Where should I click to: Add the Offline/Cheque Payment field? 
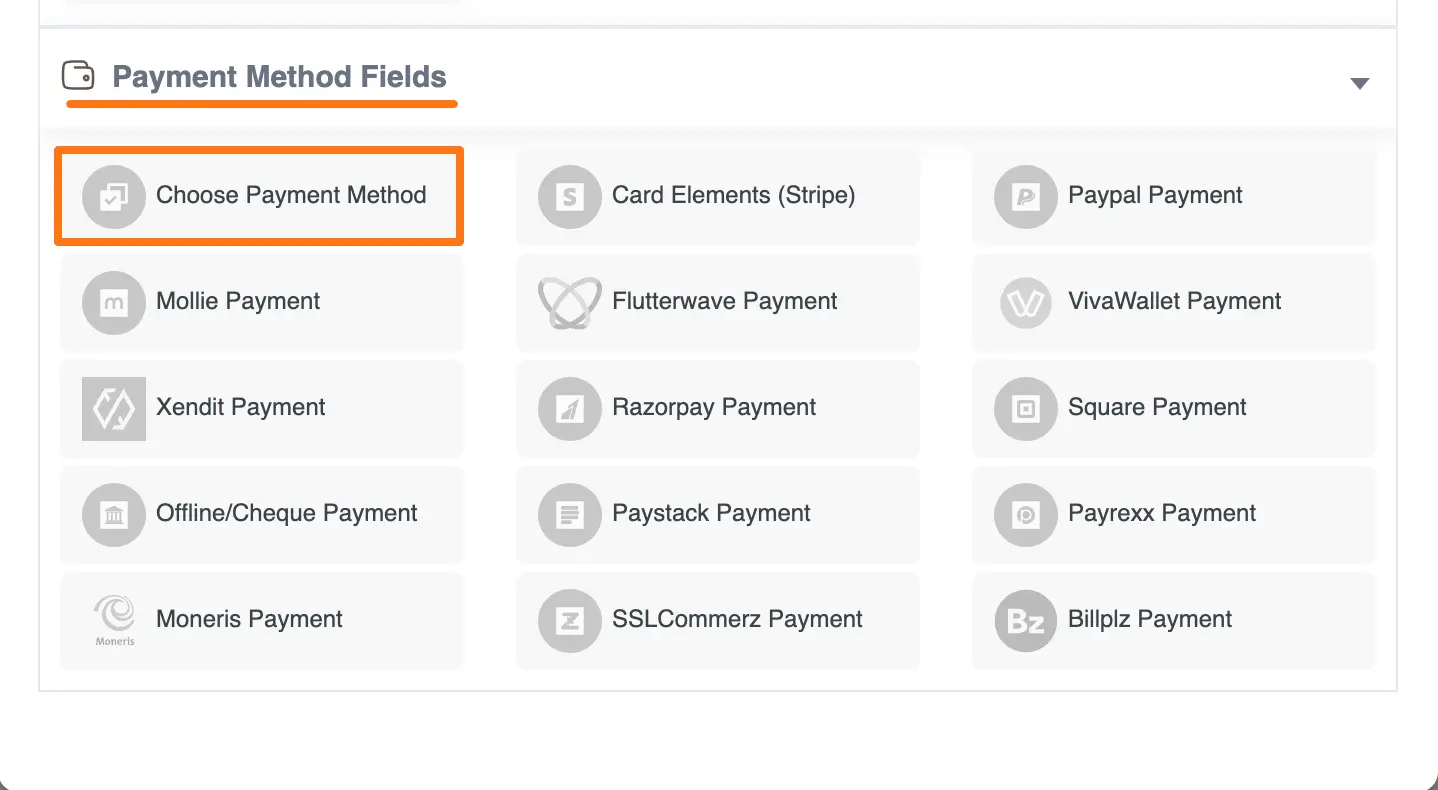(262, 514)
